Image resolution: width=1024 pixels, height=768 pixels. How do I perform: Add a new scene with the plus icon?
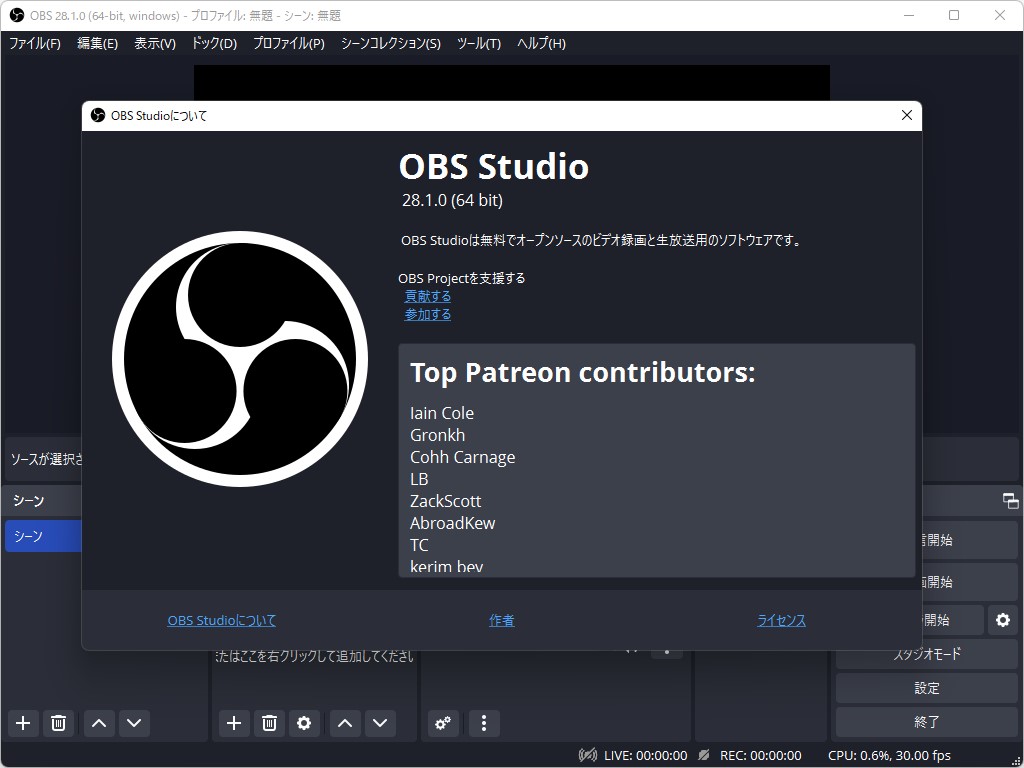click(x=22, y=723)
